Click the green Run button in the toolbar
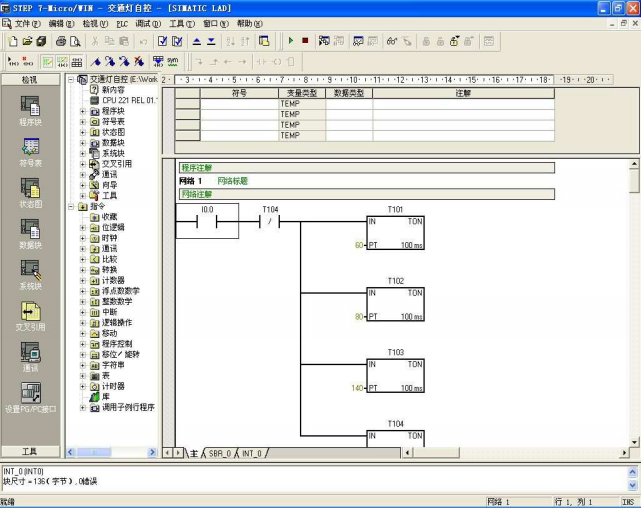Viewport: 642px width, 509px height. 290,41
